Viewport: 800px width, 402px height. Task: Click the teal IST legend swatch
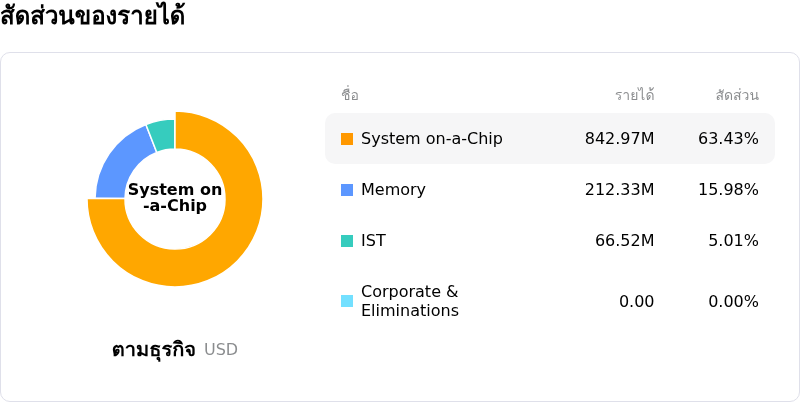coord(347,241)
